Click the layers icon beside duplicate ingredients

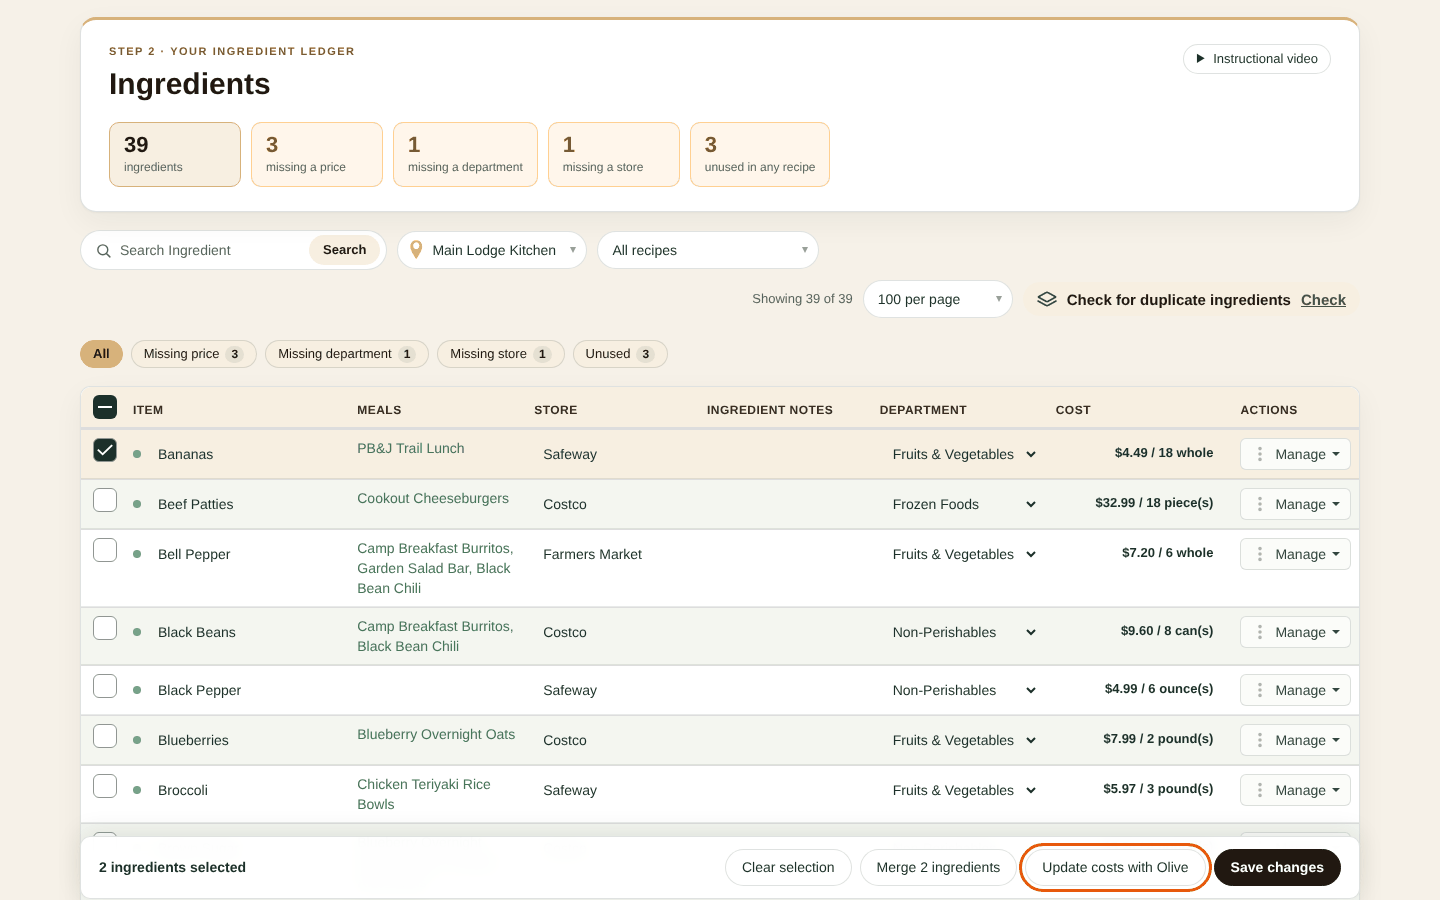point(1047,299)
